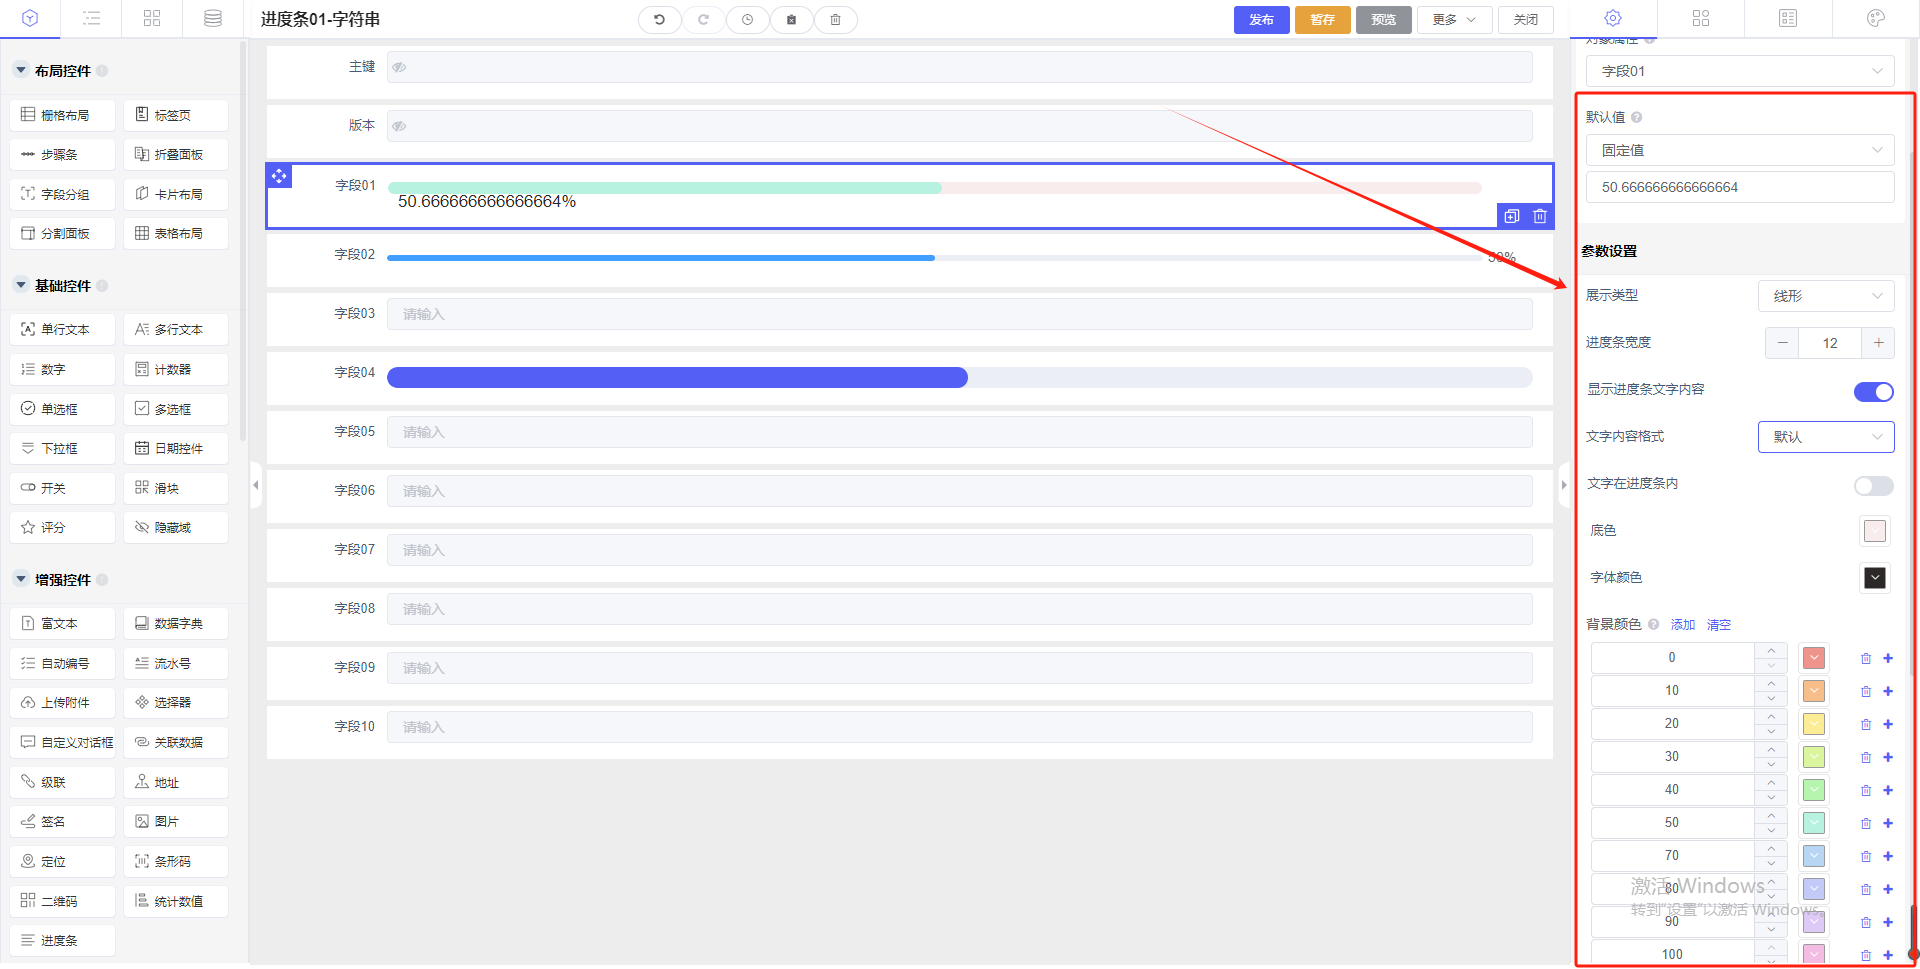Toggle visibility eye icon in 主键 field
This screenshot has height=969, width=1920.
click(x=399, y=67)
